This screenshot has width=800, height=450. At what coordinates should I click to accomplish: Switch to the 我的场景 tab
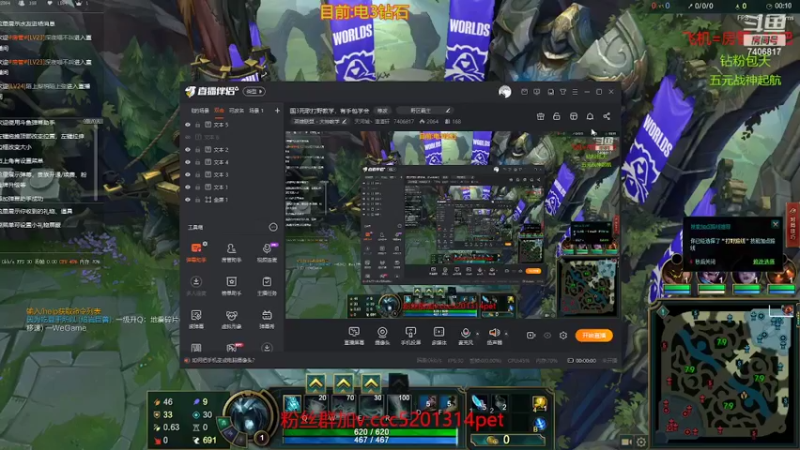pos(200,110)
